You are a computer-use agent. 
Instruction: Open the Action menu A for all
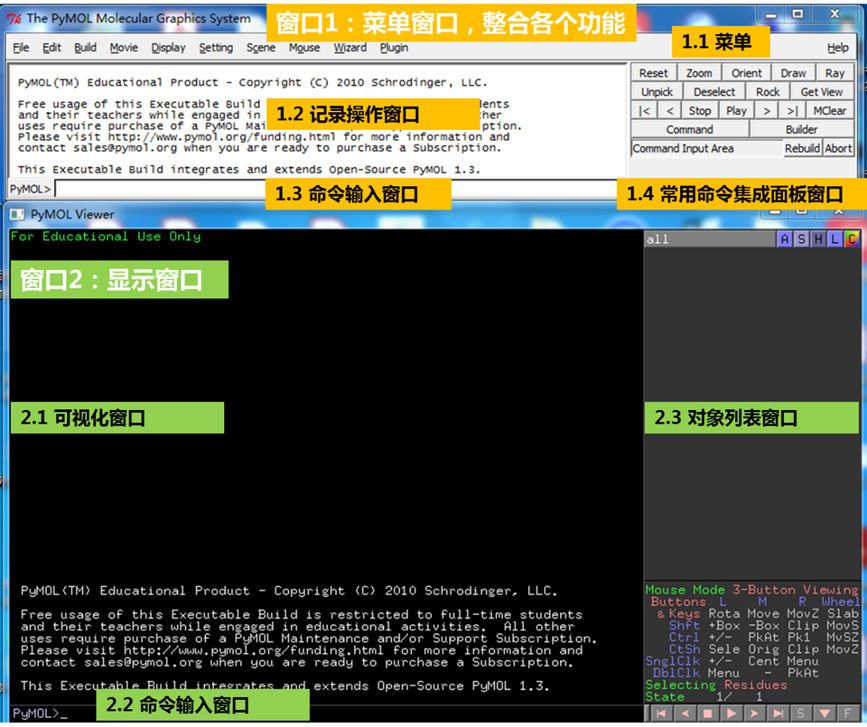[784, 239]
